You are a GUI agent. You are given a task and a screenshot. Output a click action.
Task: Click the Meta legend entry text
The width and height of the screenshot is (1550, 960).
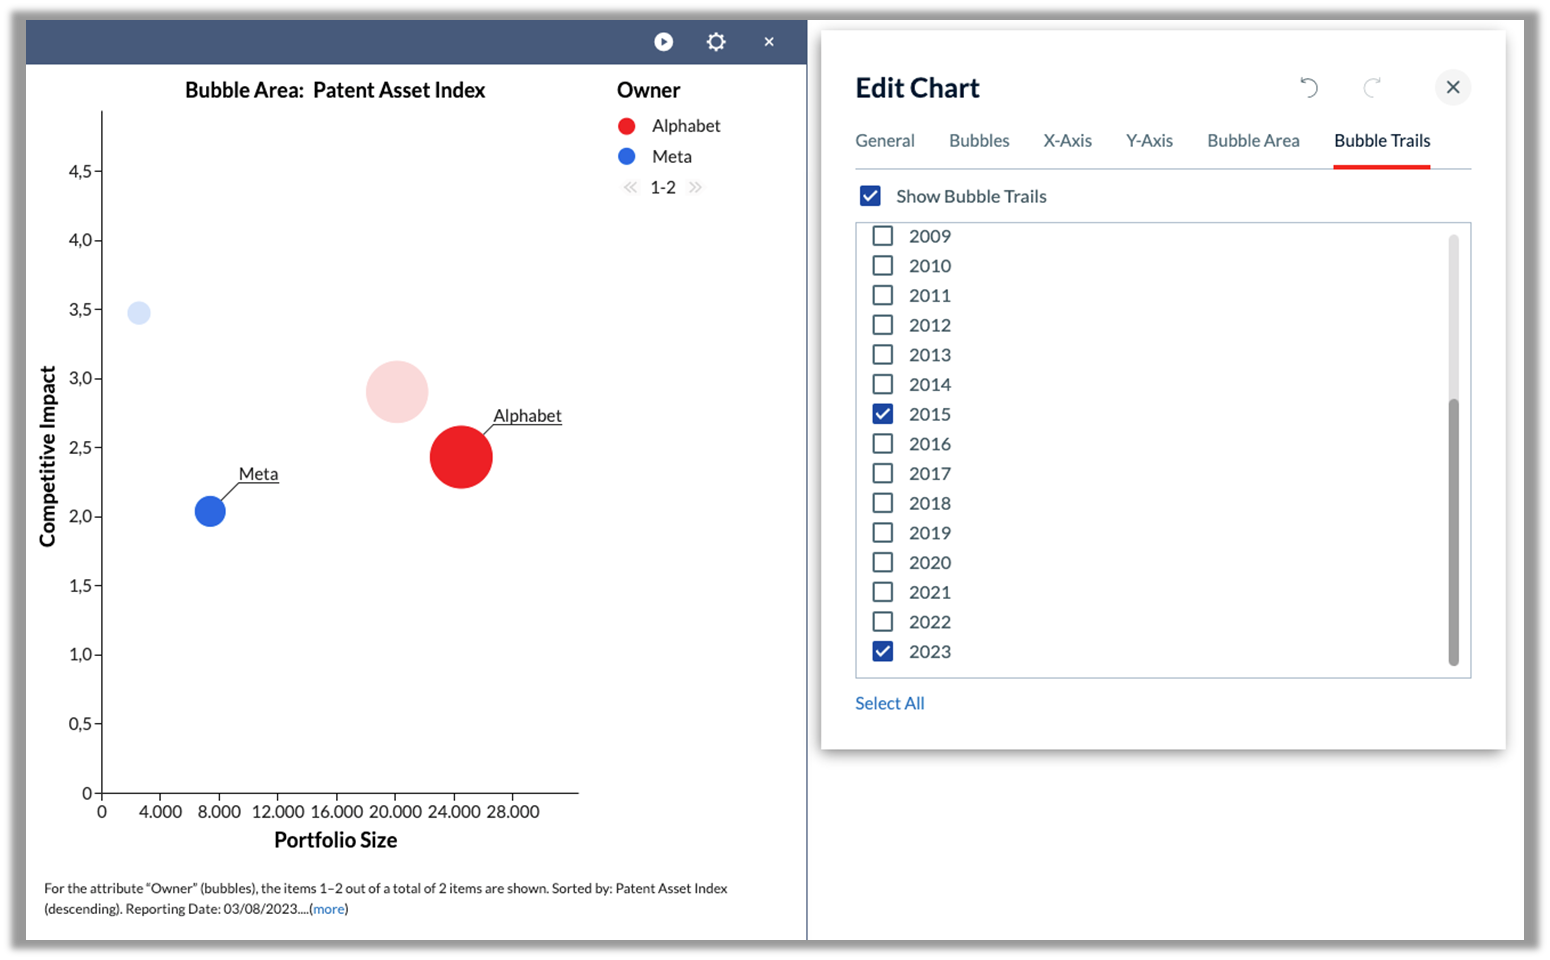(x=672, y=156)
